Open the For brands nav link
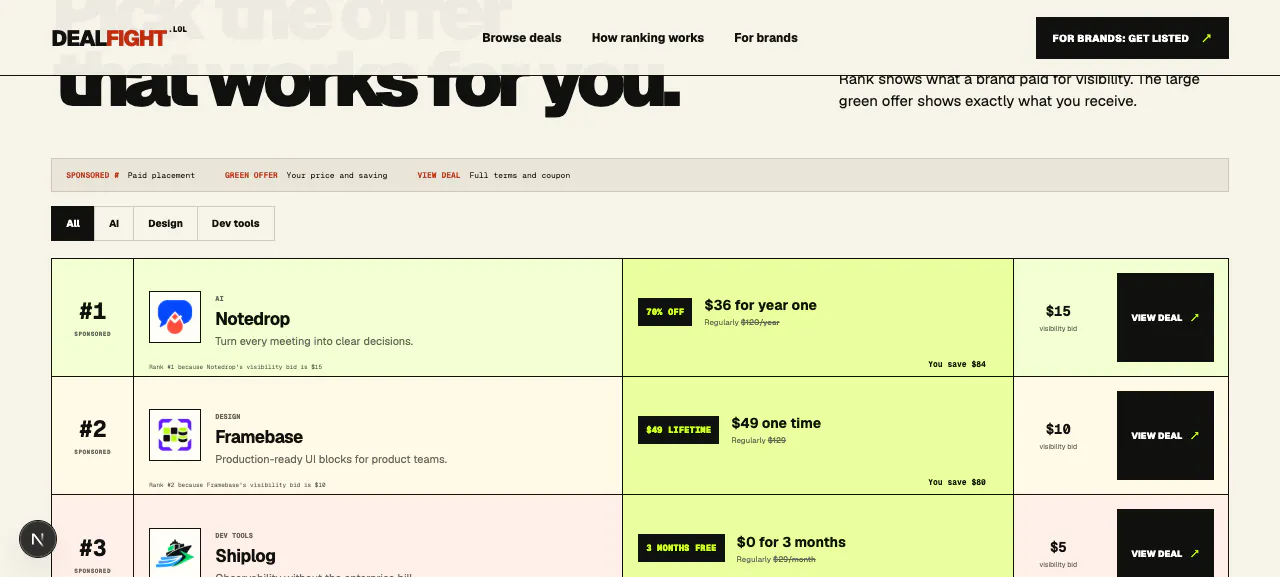The width and height of the screenshot is (1280, 577). pyautogui.click(x=766, y=38)
